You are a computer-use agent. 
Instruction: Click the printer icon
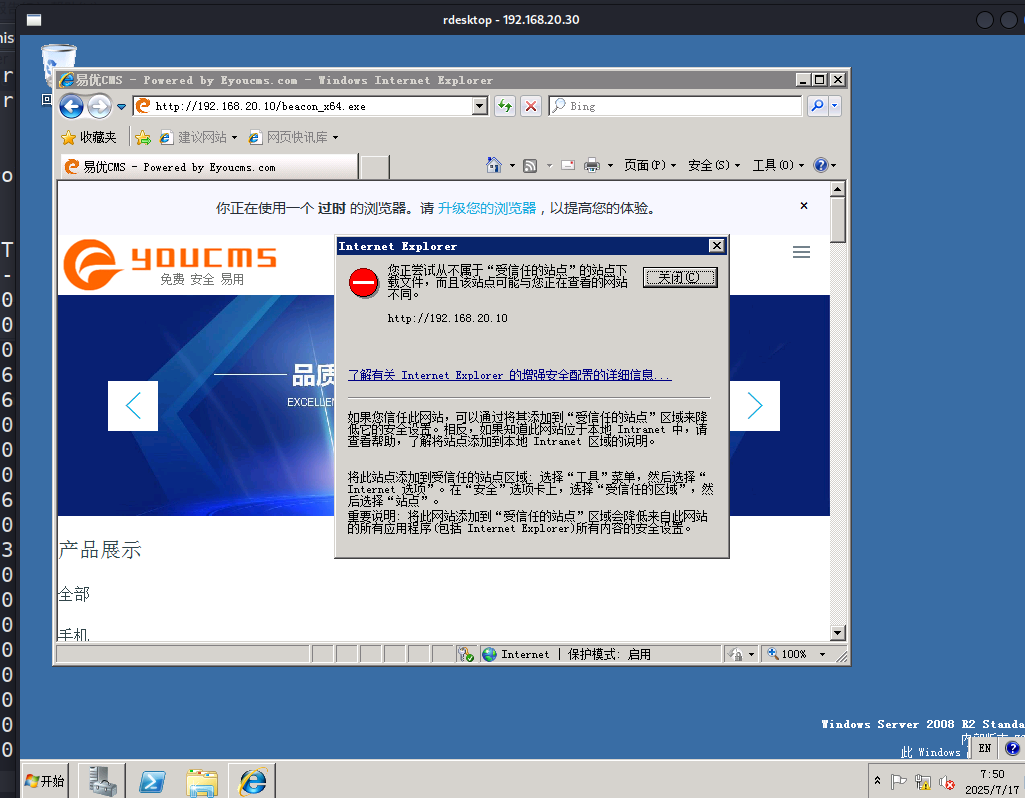pos(592,165)
